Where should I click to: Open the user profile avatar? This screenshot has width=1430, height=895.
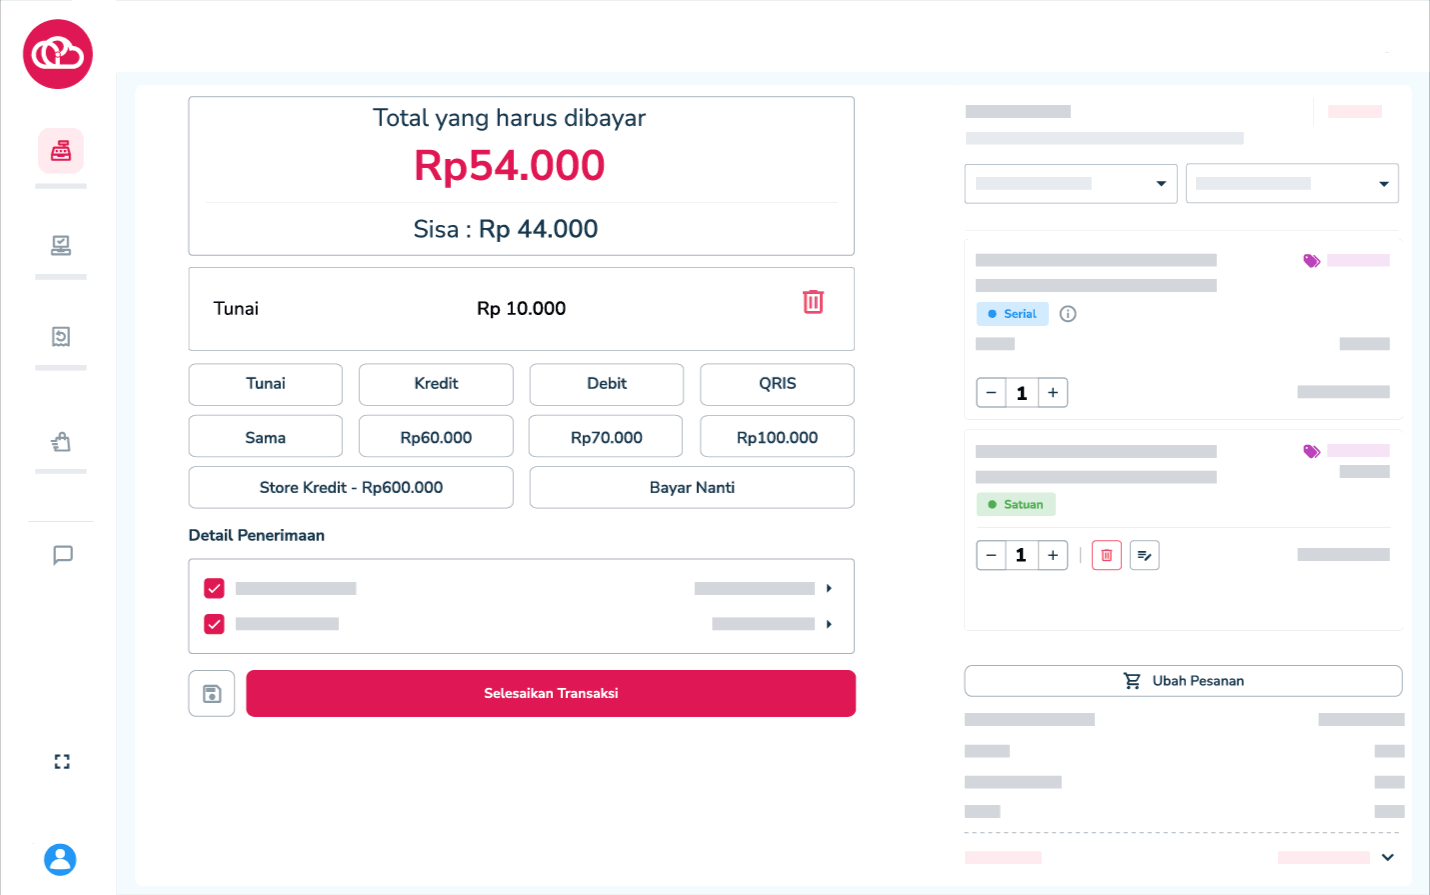click(60, 859)
